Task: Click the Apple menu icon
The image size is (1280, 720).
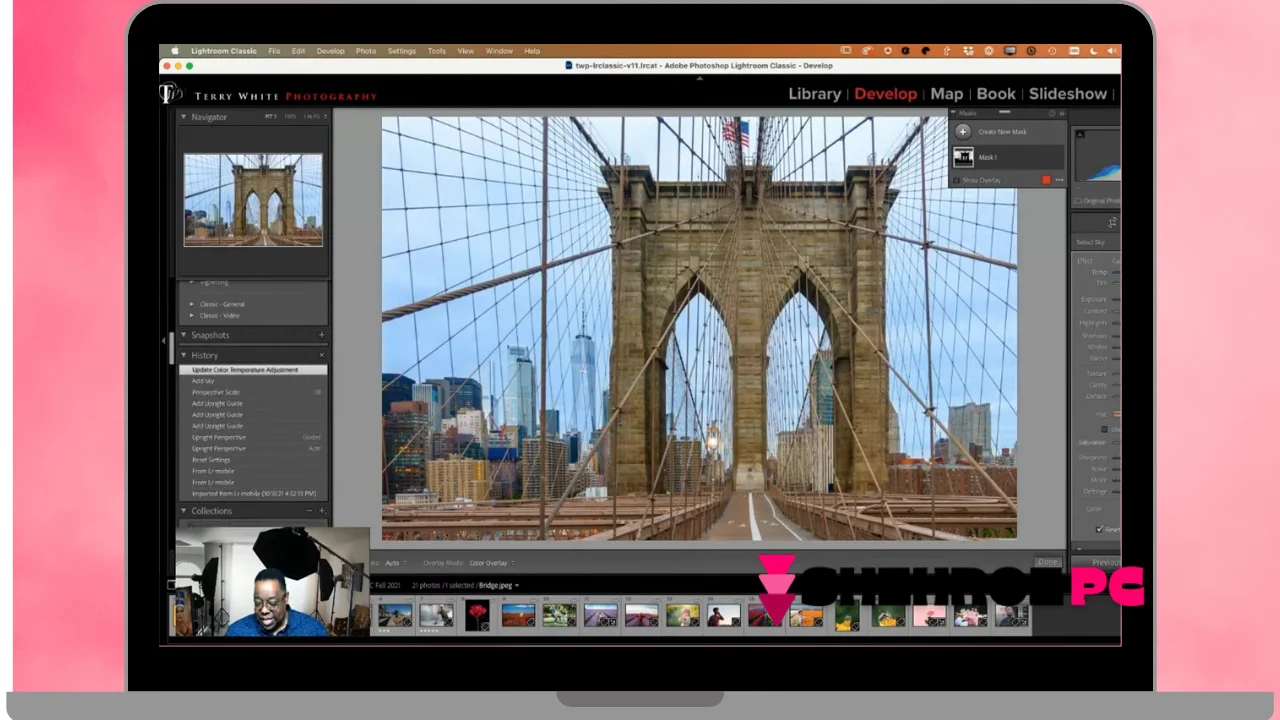Action: [x=175, y=51]
